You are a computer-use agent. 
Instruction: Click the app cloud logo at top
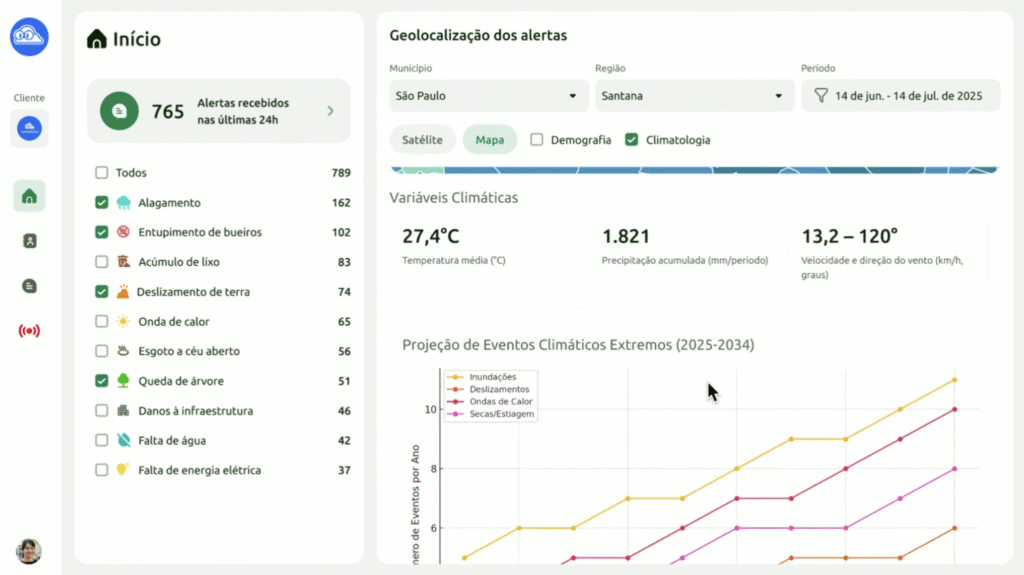click(x=29, y=37)
